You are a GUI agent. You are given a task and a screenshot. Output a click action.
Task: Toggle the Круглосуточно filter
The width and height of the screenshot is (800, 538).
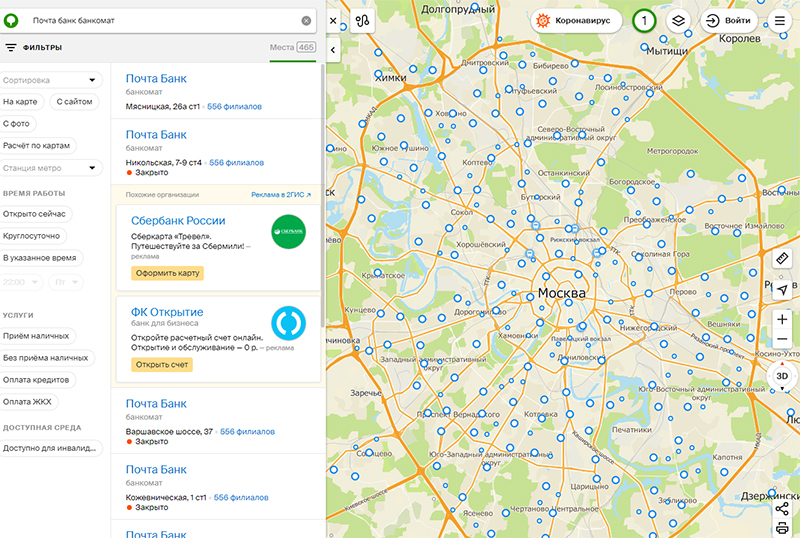(x=32, y=236)
